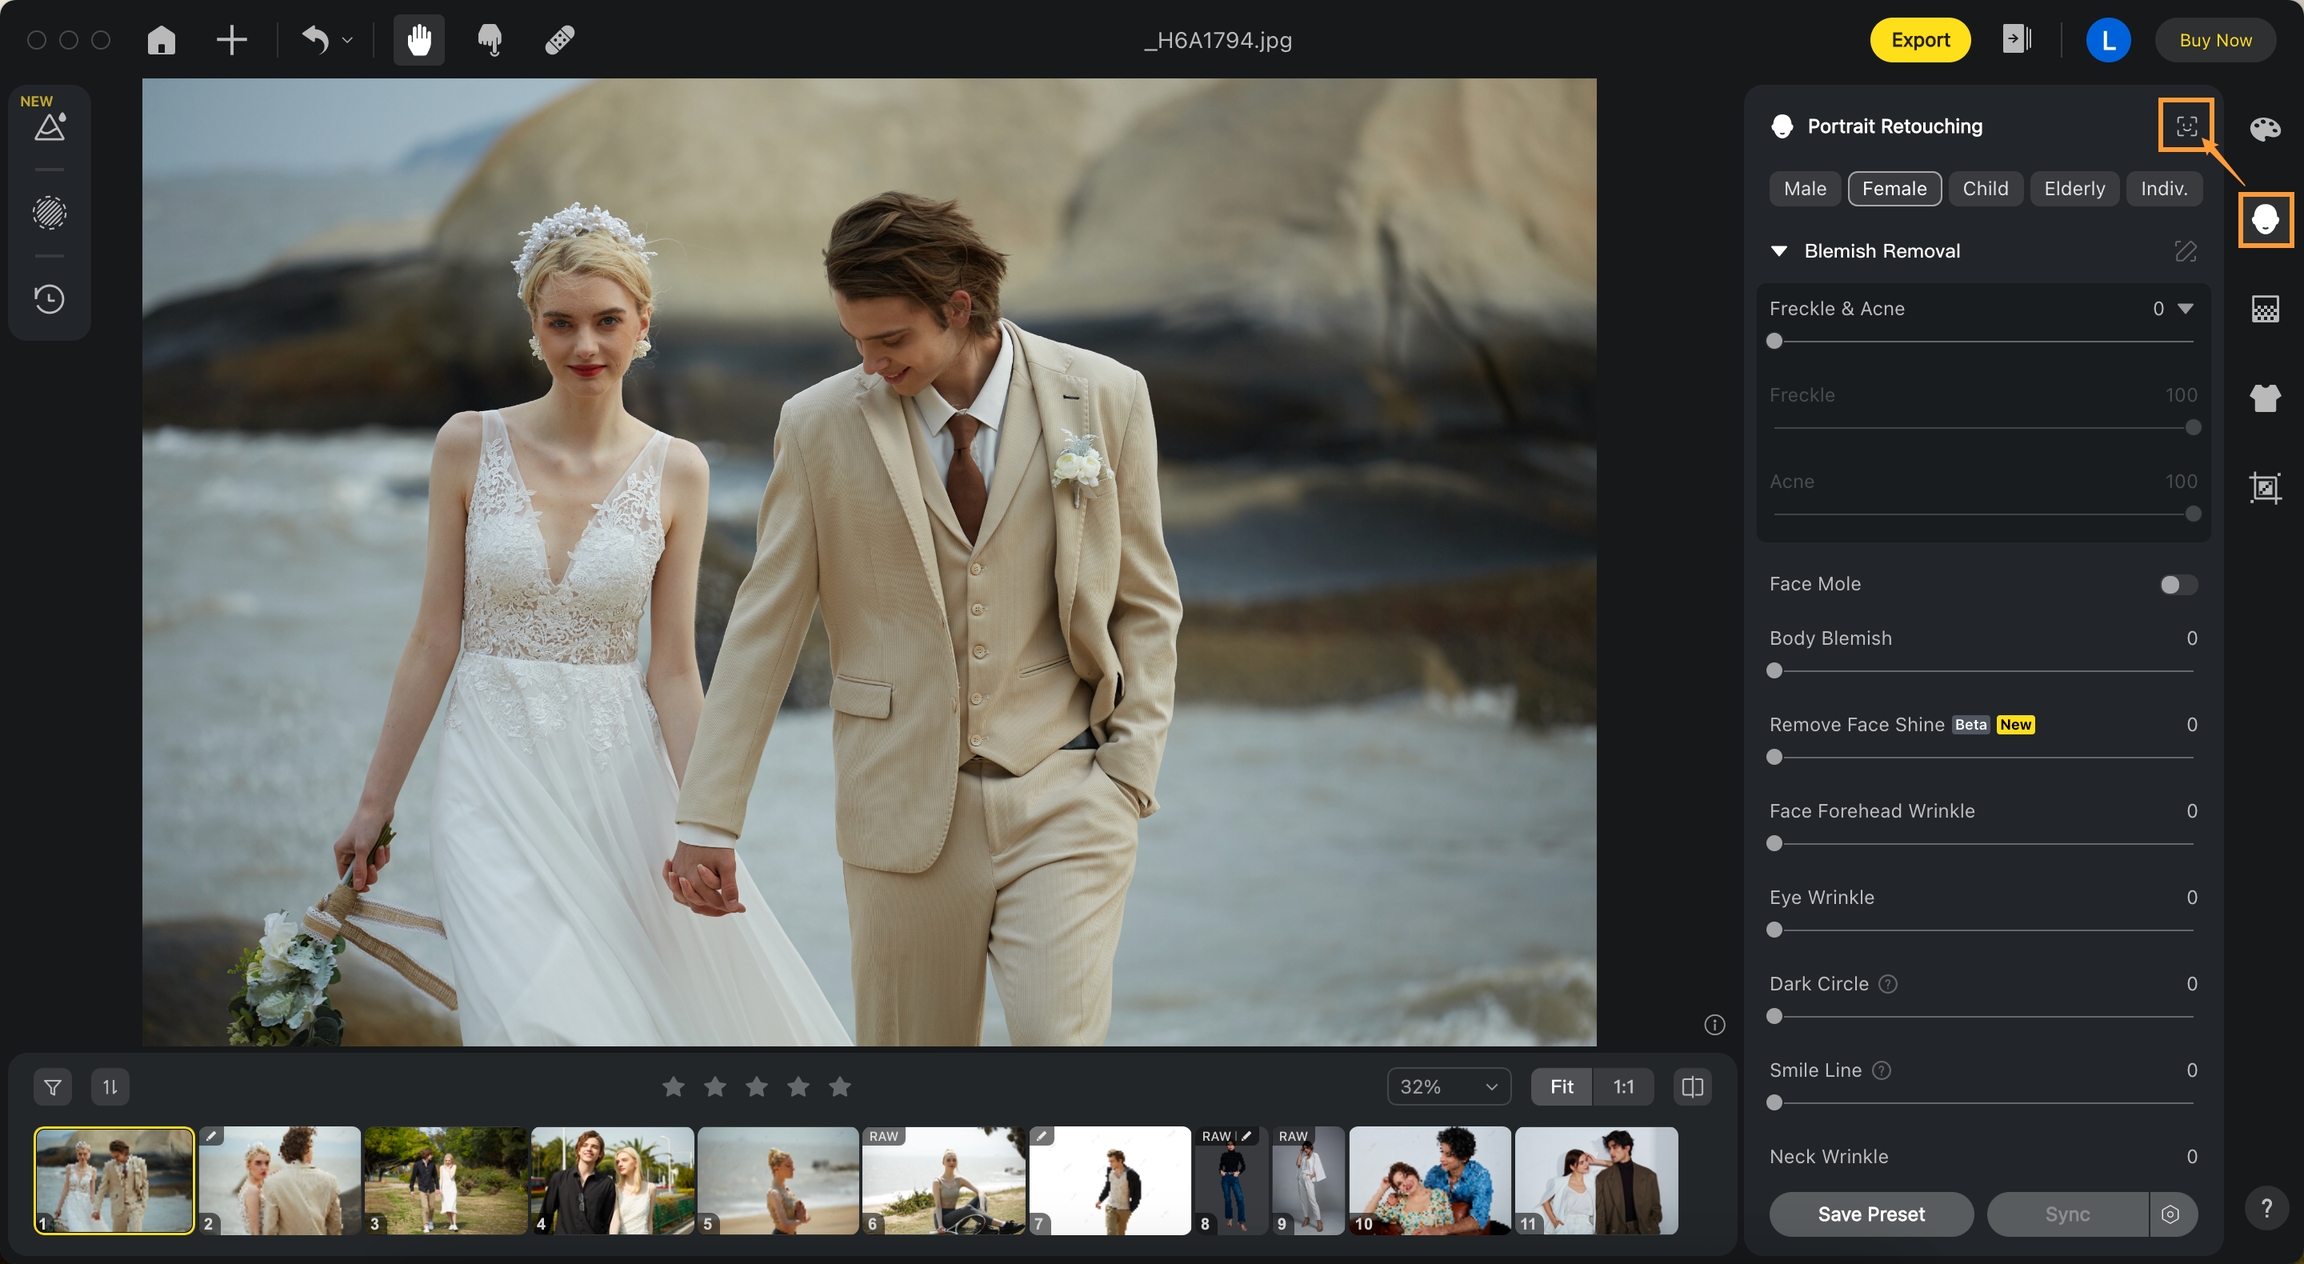Open the color palette adjustment panel
The width and height of the screenshot is (2304, 1264).
(x=2265, y=129)
